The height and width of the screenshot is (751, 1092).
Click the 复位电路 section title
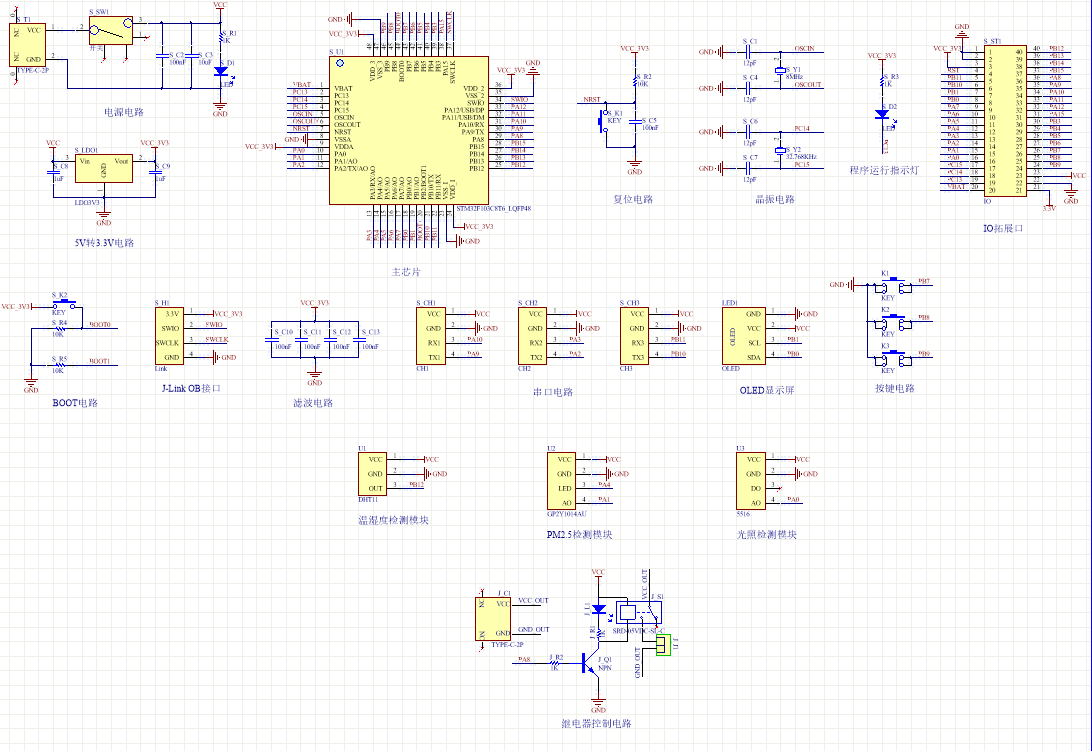pyautogui.click(x=633, y=199)
